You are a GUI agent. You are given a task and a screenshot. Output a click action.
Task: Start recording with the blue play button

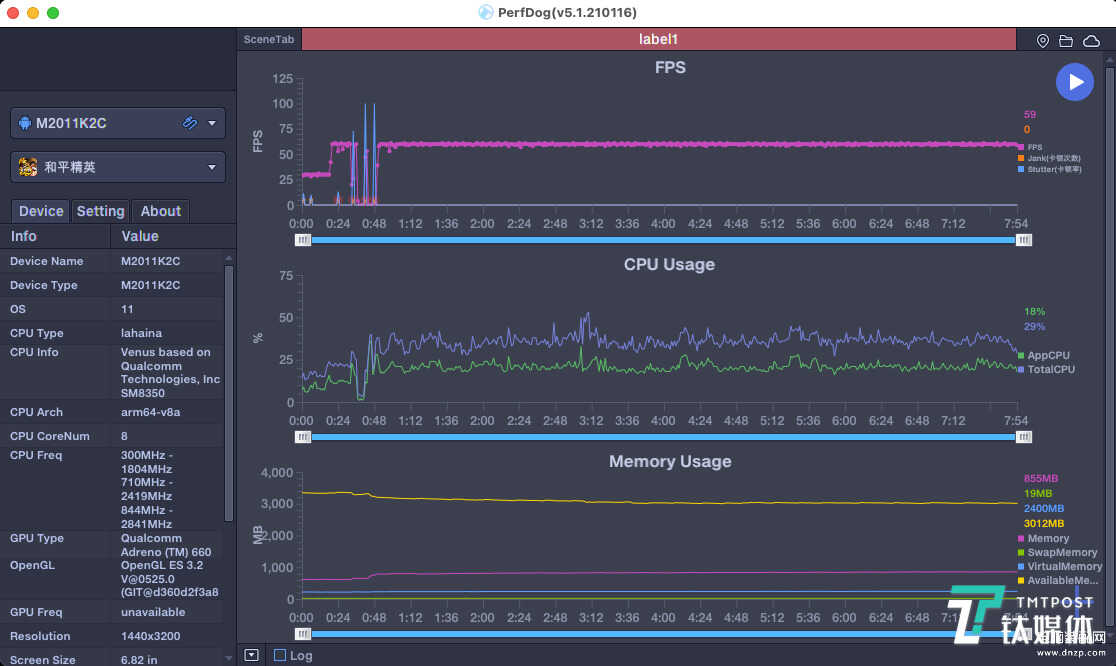click(1075, 82)
